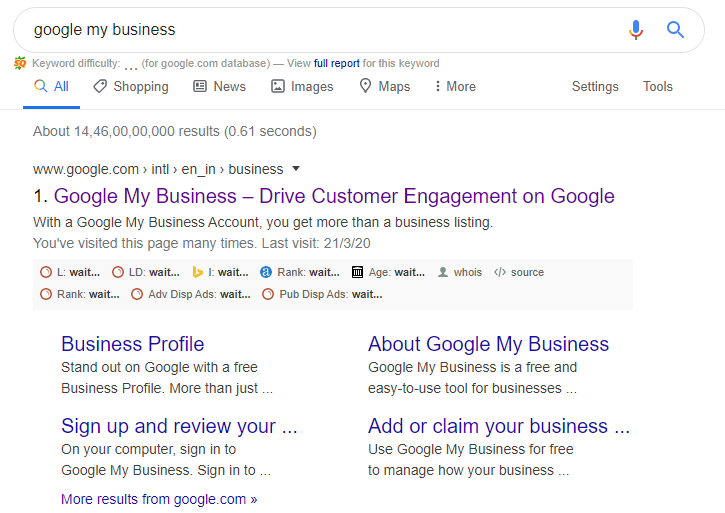Open the News results tab
Screen dimensions: 725x513
pos(219,87)
